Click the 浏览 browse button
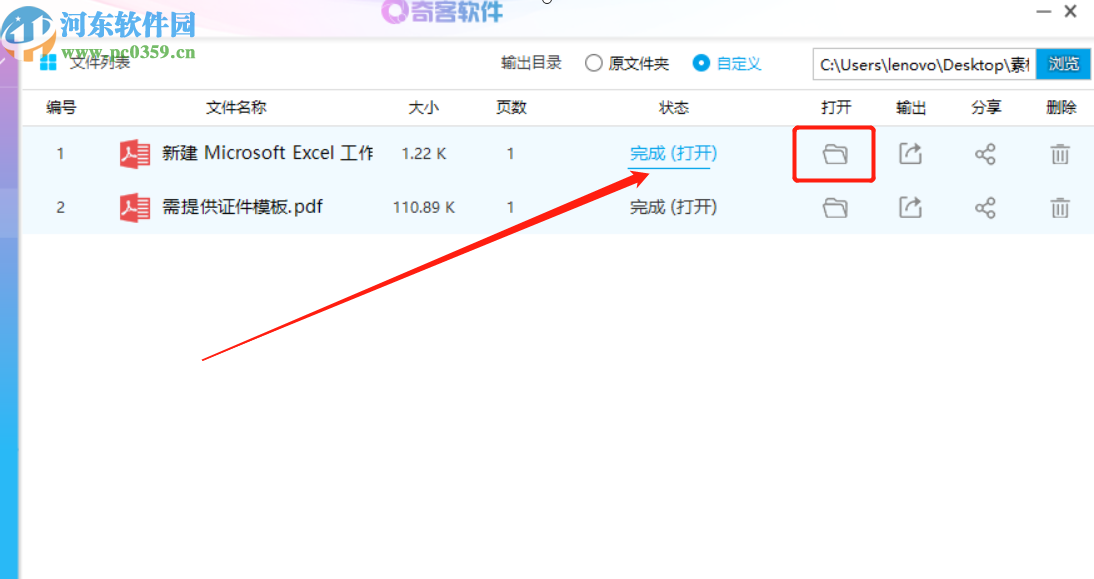The width and height of the screenshot is (1094, 579). click(x=1063, y=64)
